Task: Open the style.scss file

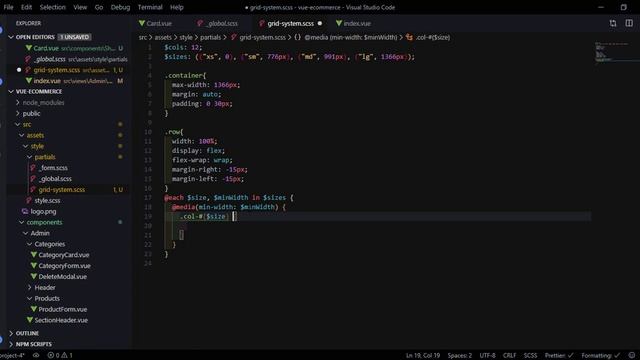Action: click(47, 200)
